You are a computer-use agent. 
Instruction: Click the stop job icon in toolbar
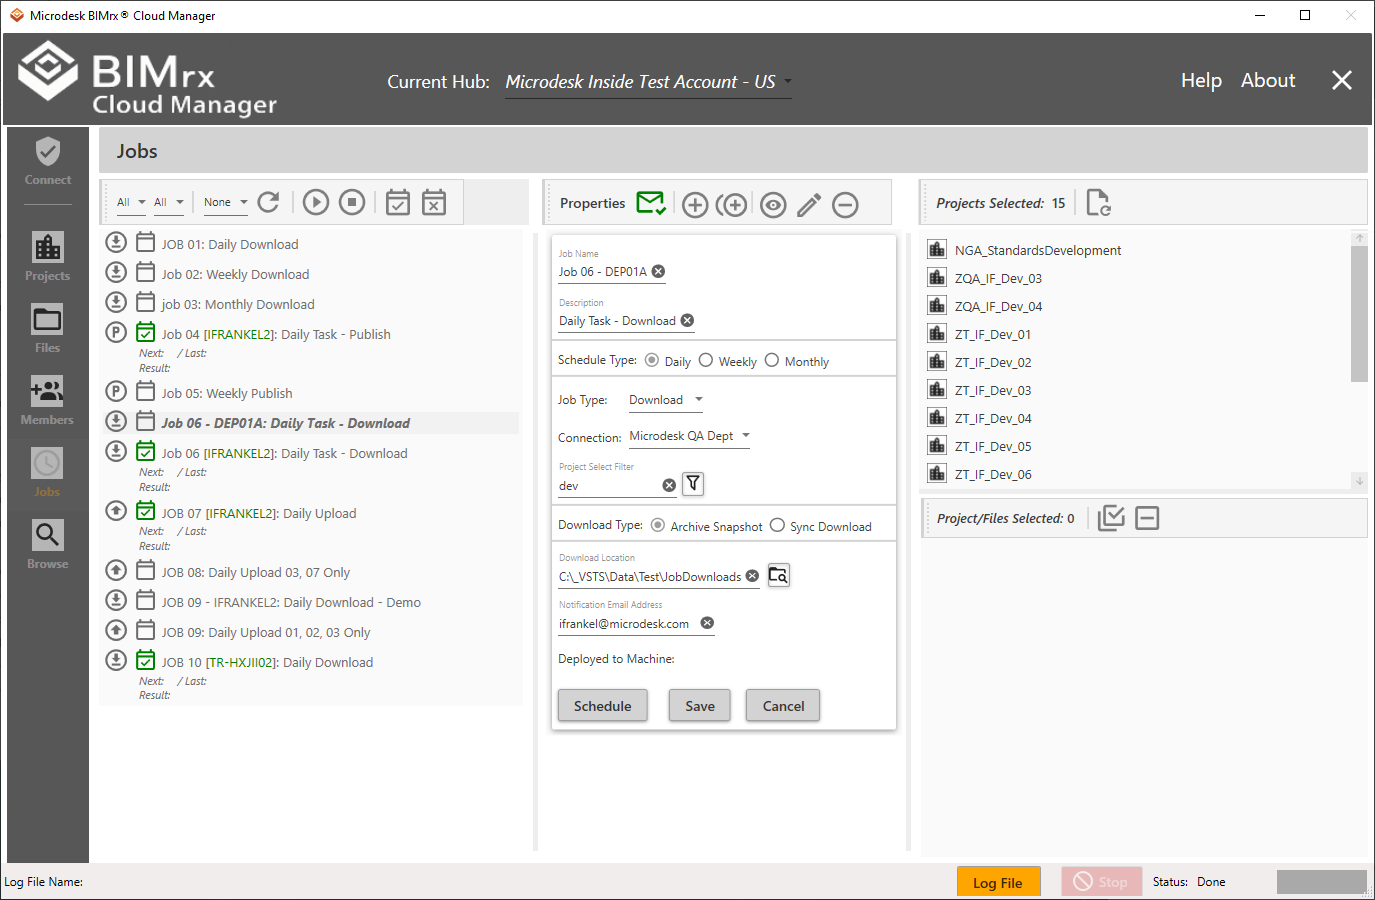pyautogui.click(x=352, y=202)
